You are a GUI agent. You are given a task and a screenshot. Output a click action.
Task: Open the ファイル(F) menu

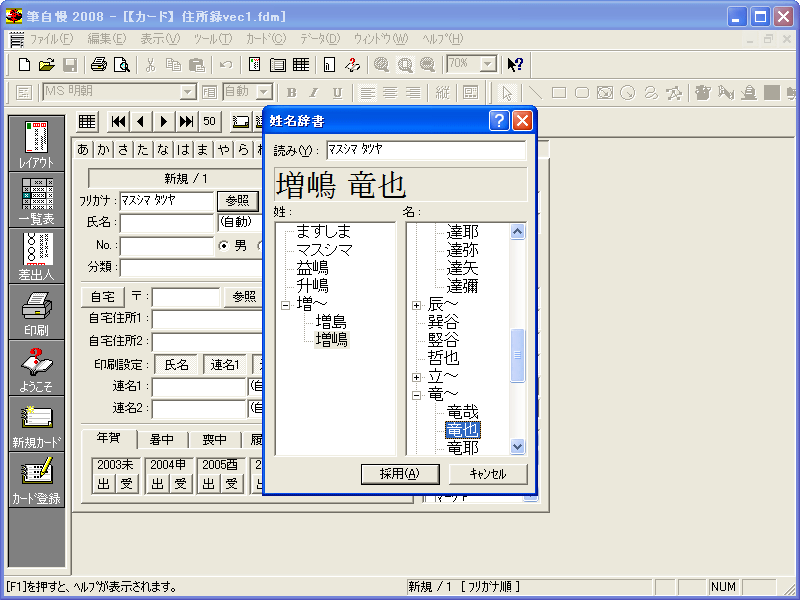coord(51,39)
